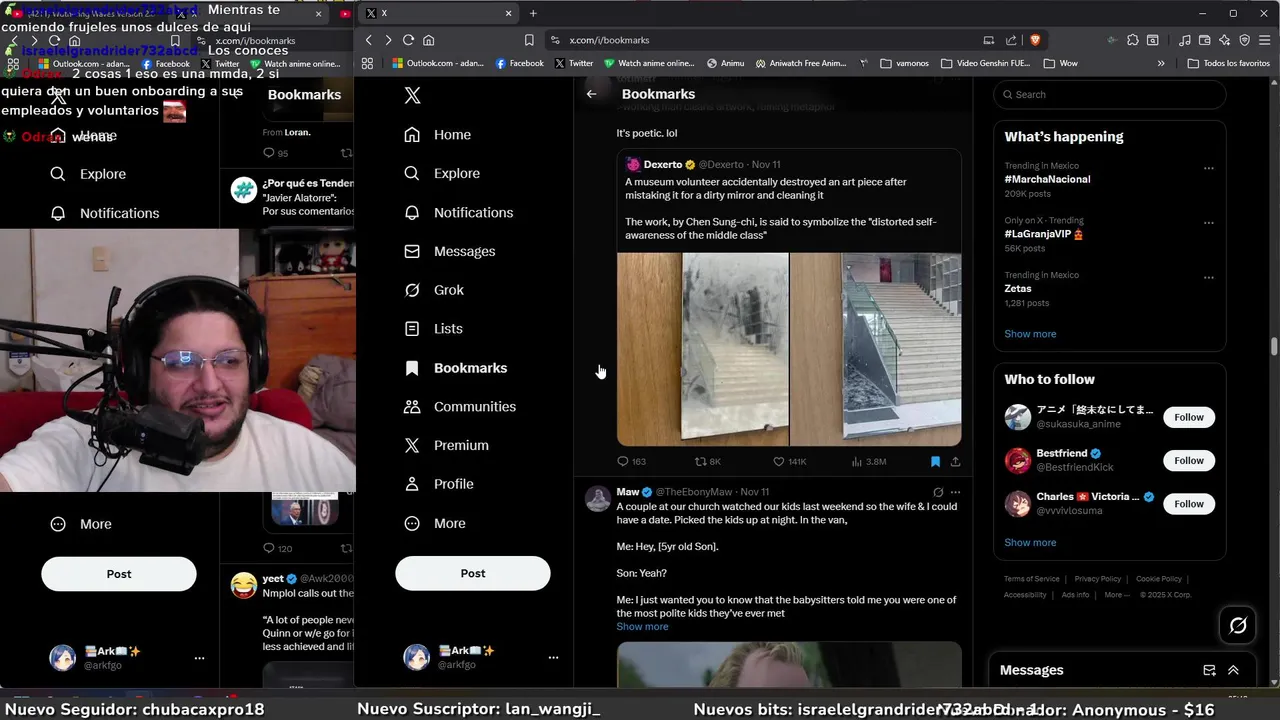Viewport: 1280px width, 720px height.
Task: Select the Bookmarks bookmark icon in sidebar
Action: 412,368
